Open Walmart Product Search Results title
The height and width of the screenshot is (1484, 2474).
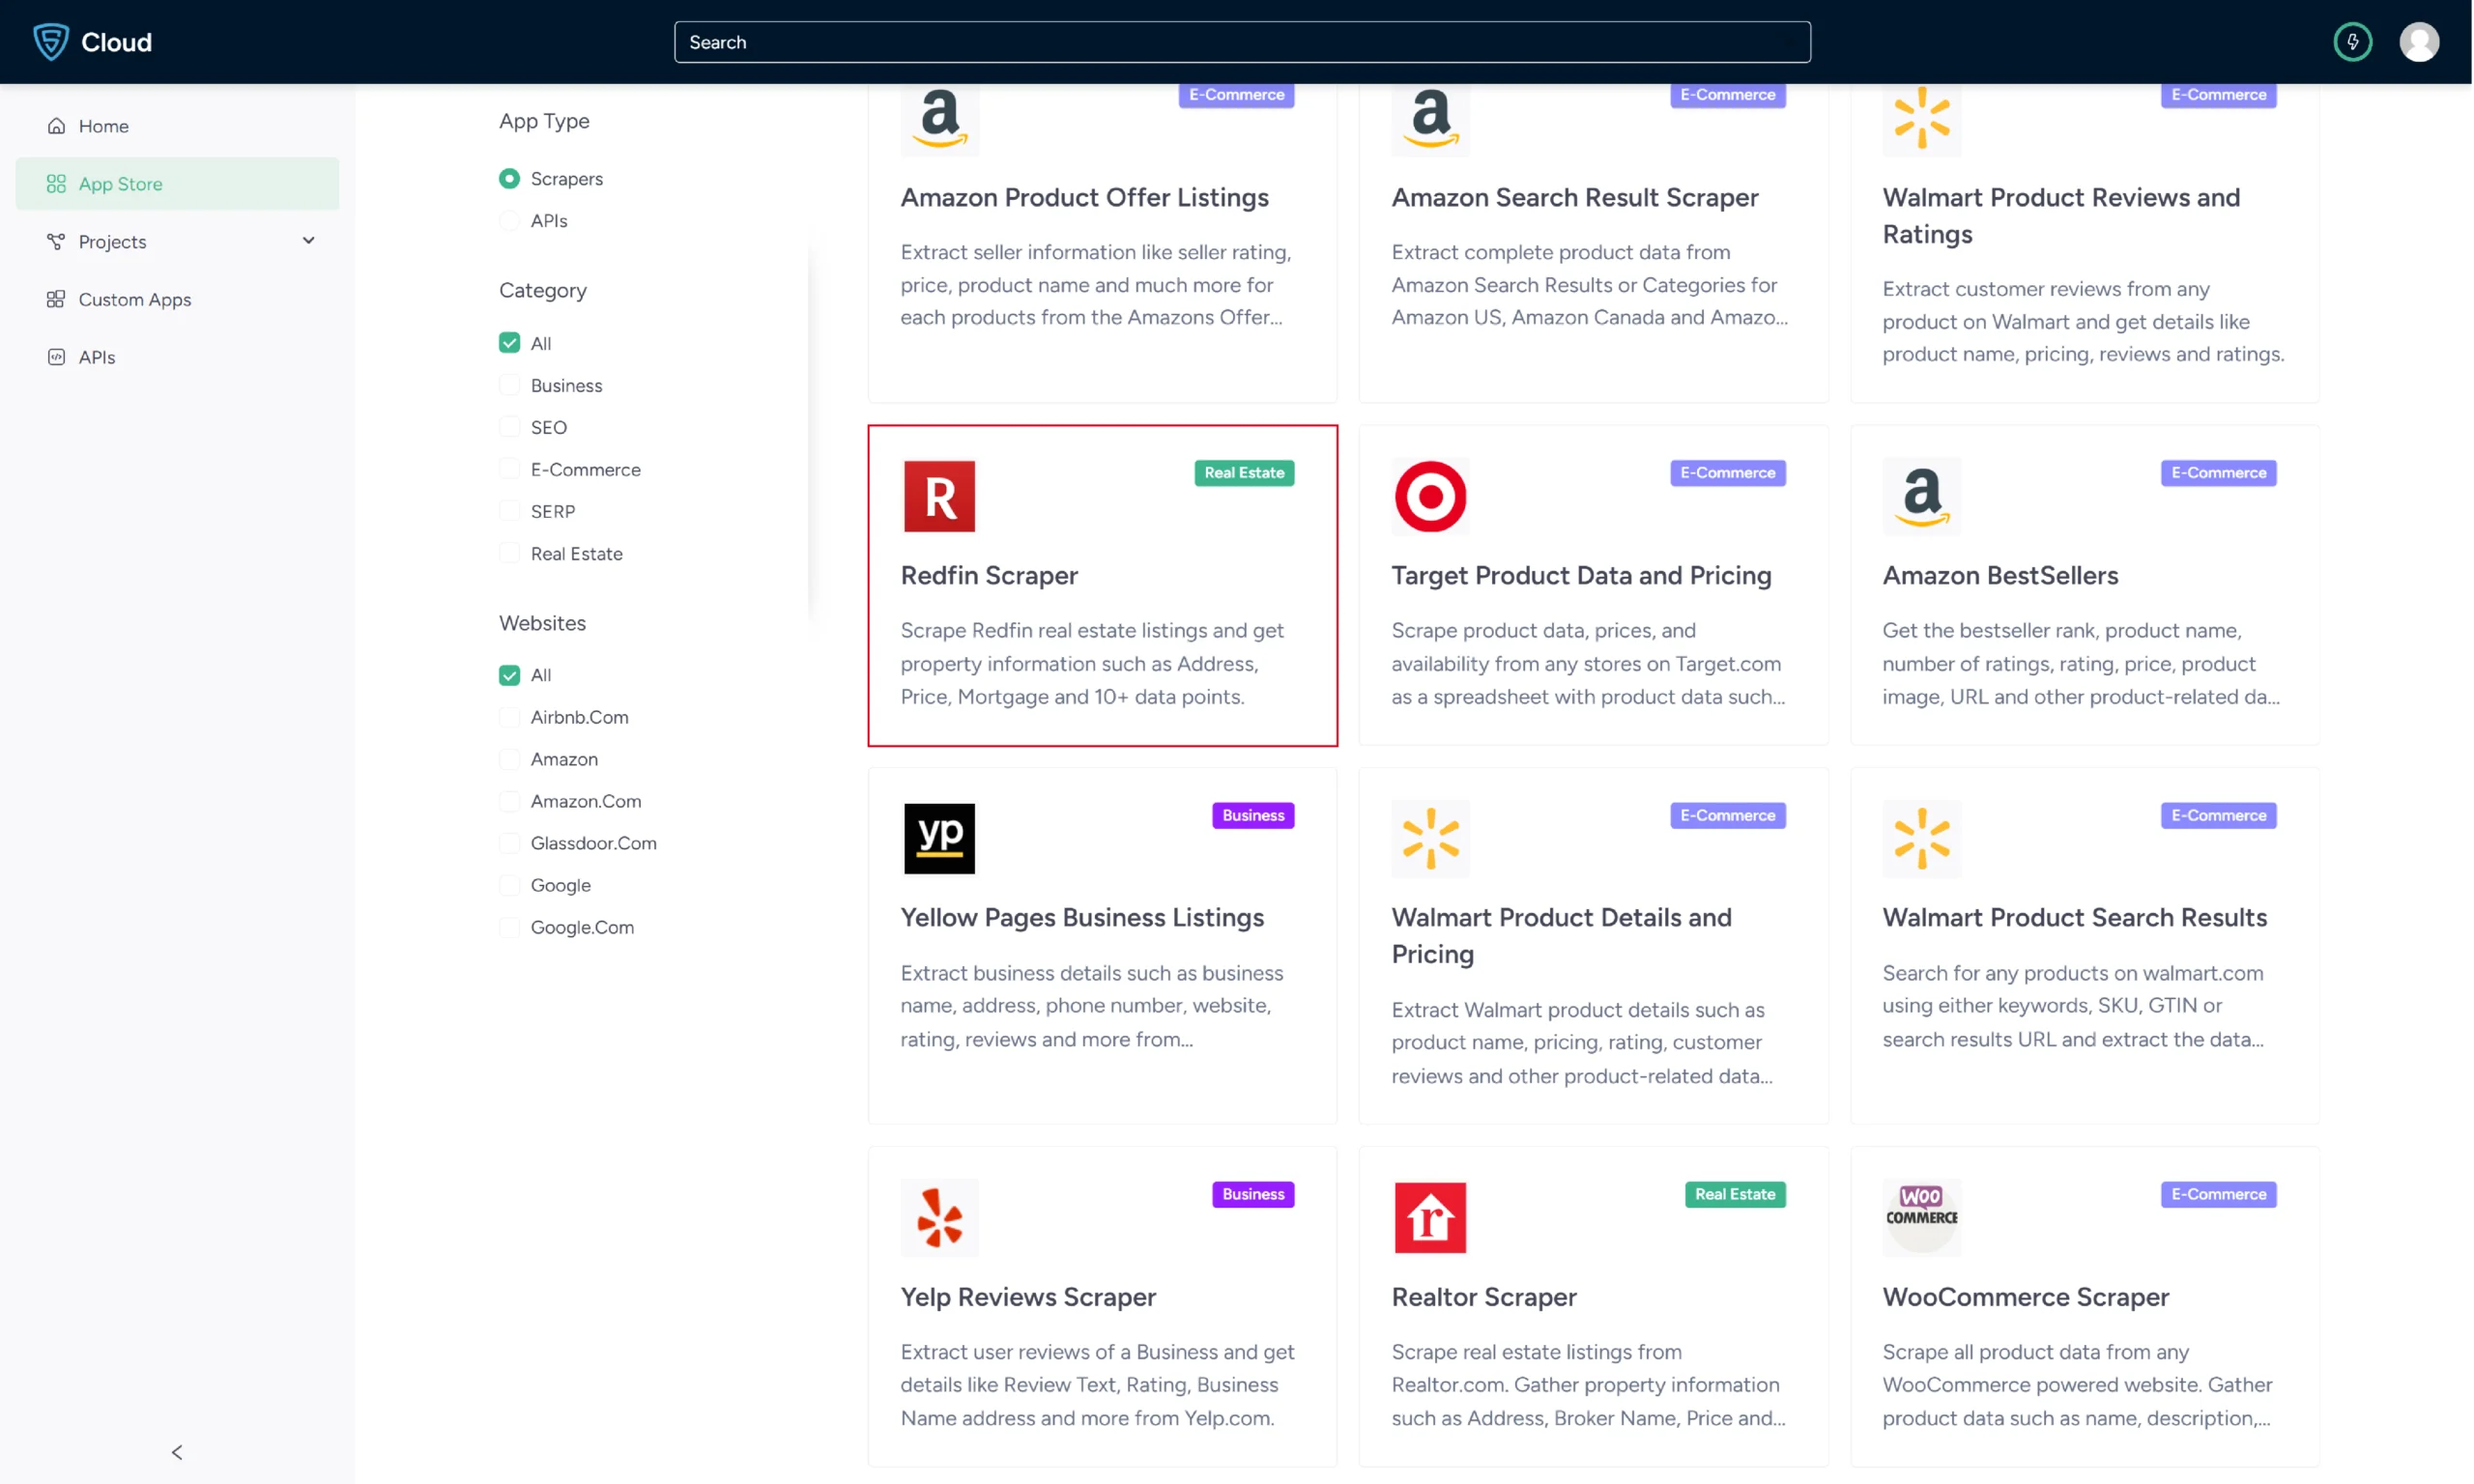click(2074, 917)
